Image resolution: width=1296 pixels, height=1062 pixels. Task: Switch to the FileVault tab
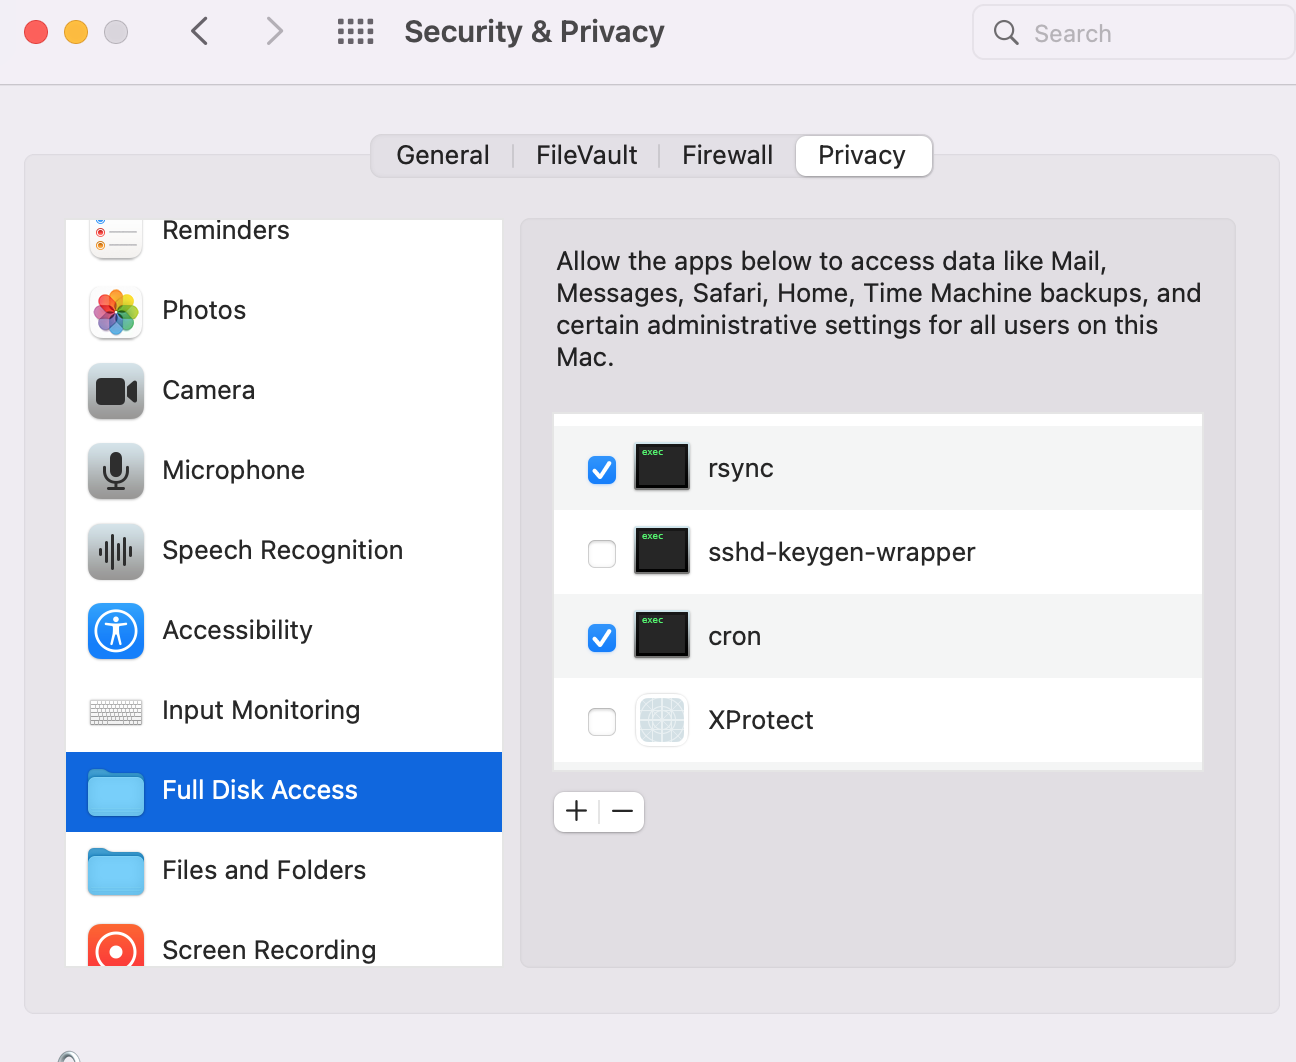(587, 155)
